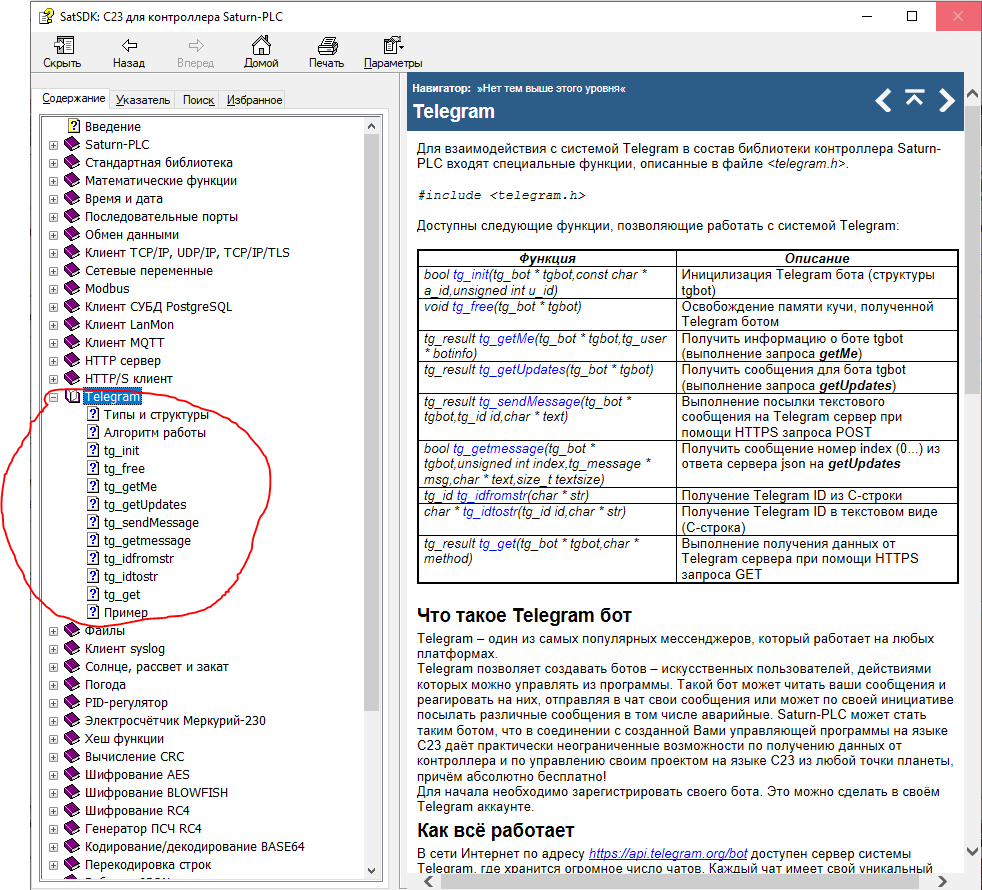Image resolution: width=982 pixels, height=890 pixels.
Task: Open the tg_getmessage link in table
Action: click(x=498, y=449)
